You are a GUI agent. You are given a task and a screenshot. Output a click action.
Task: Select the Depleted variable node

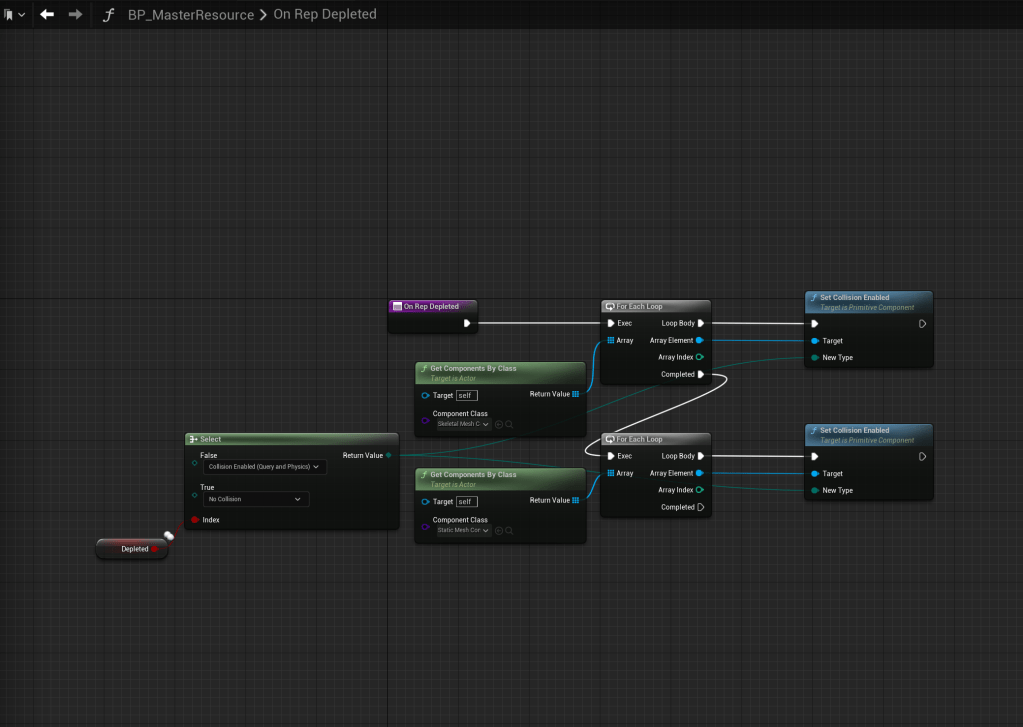(132, 549)
